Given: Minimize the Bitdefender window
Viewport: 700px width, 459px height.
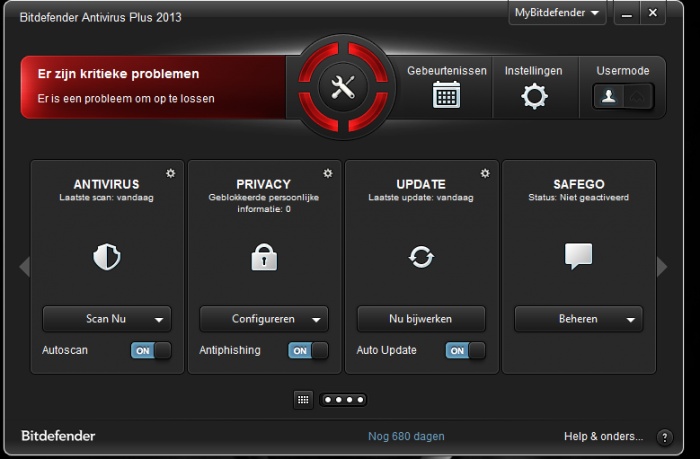Looking at the screenshot, I should click(x=627, y=13).
